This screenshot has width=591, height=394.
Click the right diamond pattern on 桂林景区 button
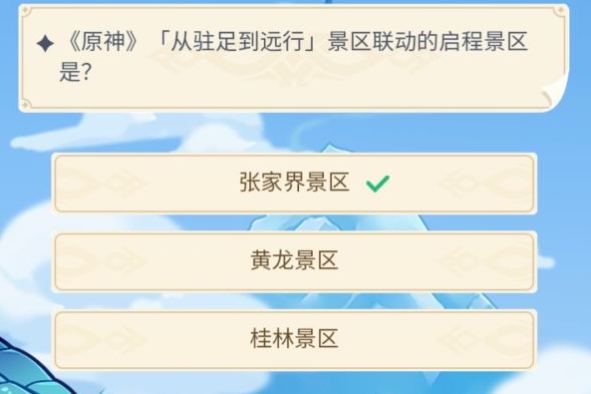pyautogui.click(x=485, y=340)
